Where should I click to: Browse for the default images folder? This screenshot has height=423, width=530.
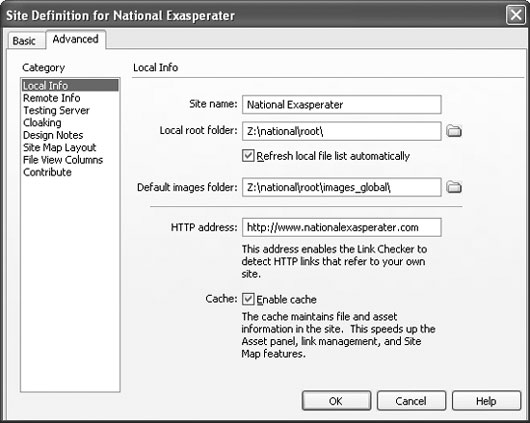point(454,187)
